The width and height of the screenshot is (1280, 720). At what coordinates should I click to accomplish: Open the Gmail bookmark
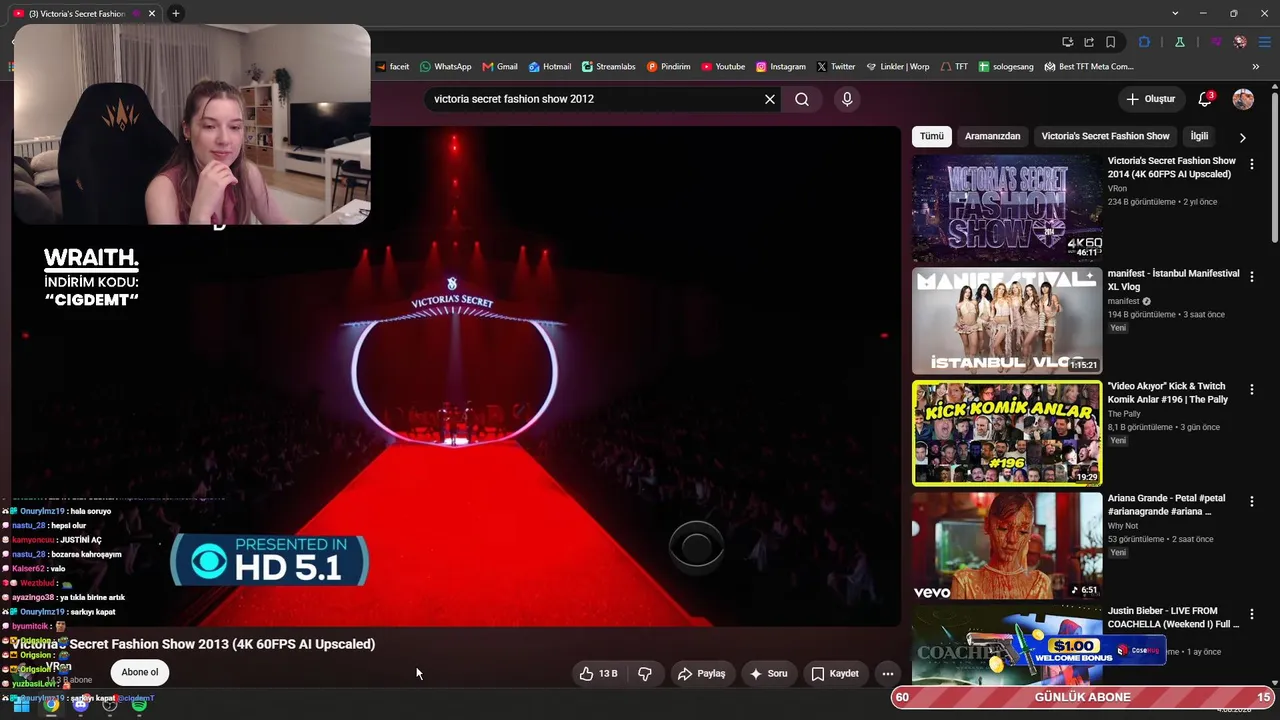pyautogui.click(x=500, y=67)
